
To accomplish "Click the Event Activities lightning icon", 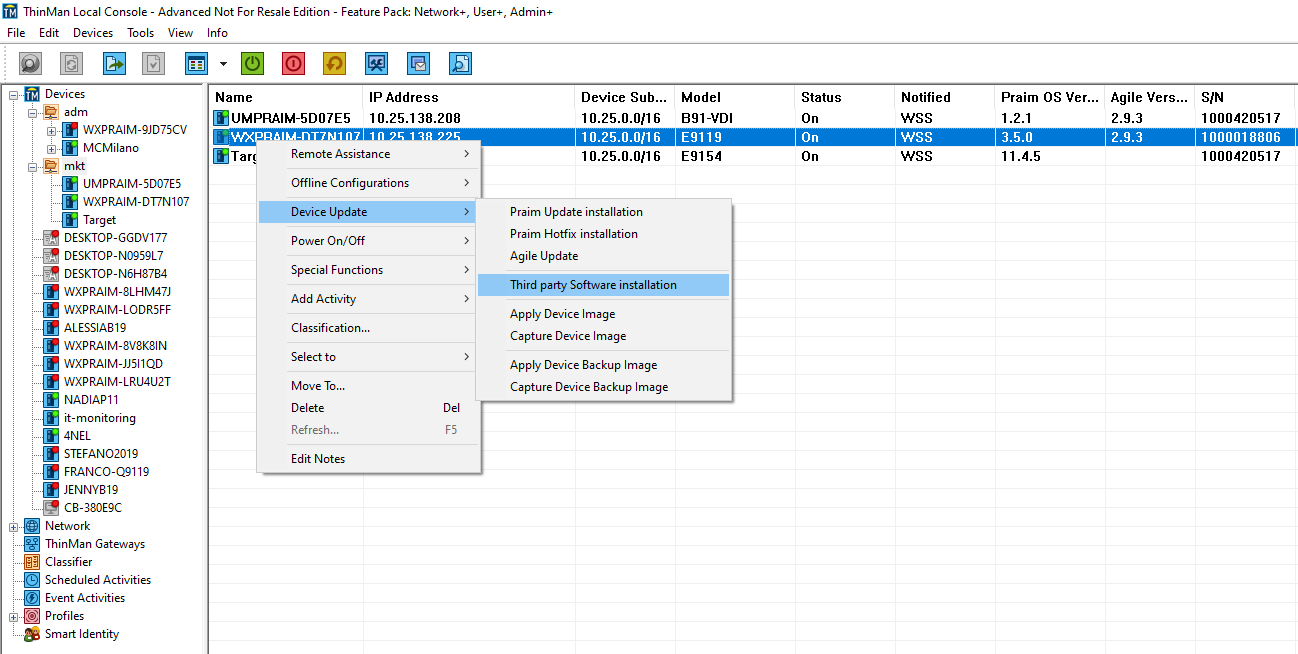I will pyautogui.click(x=32, y=598).
